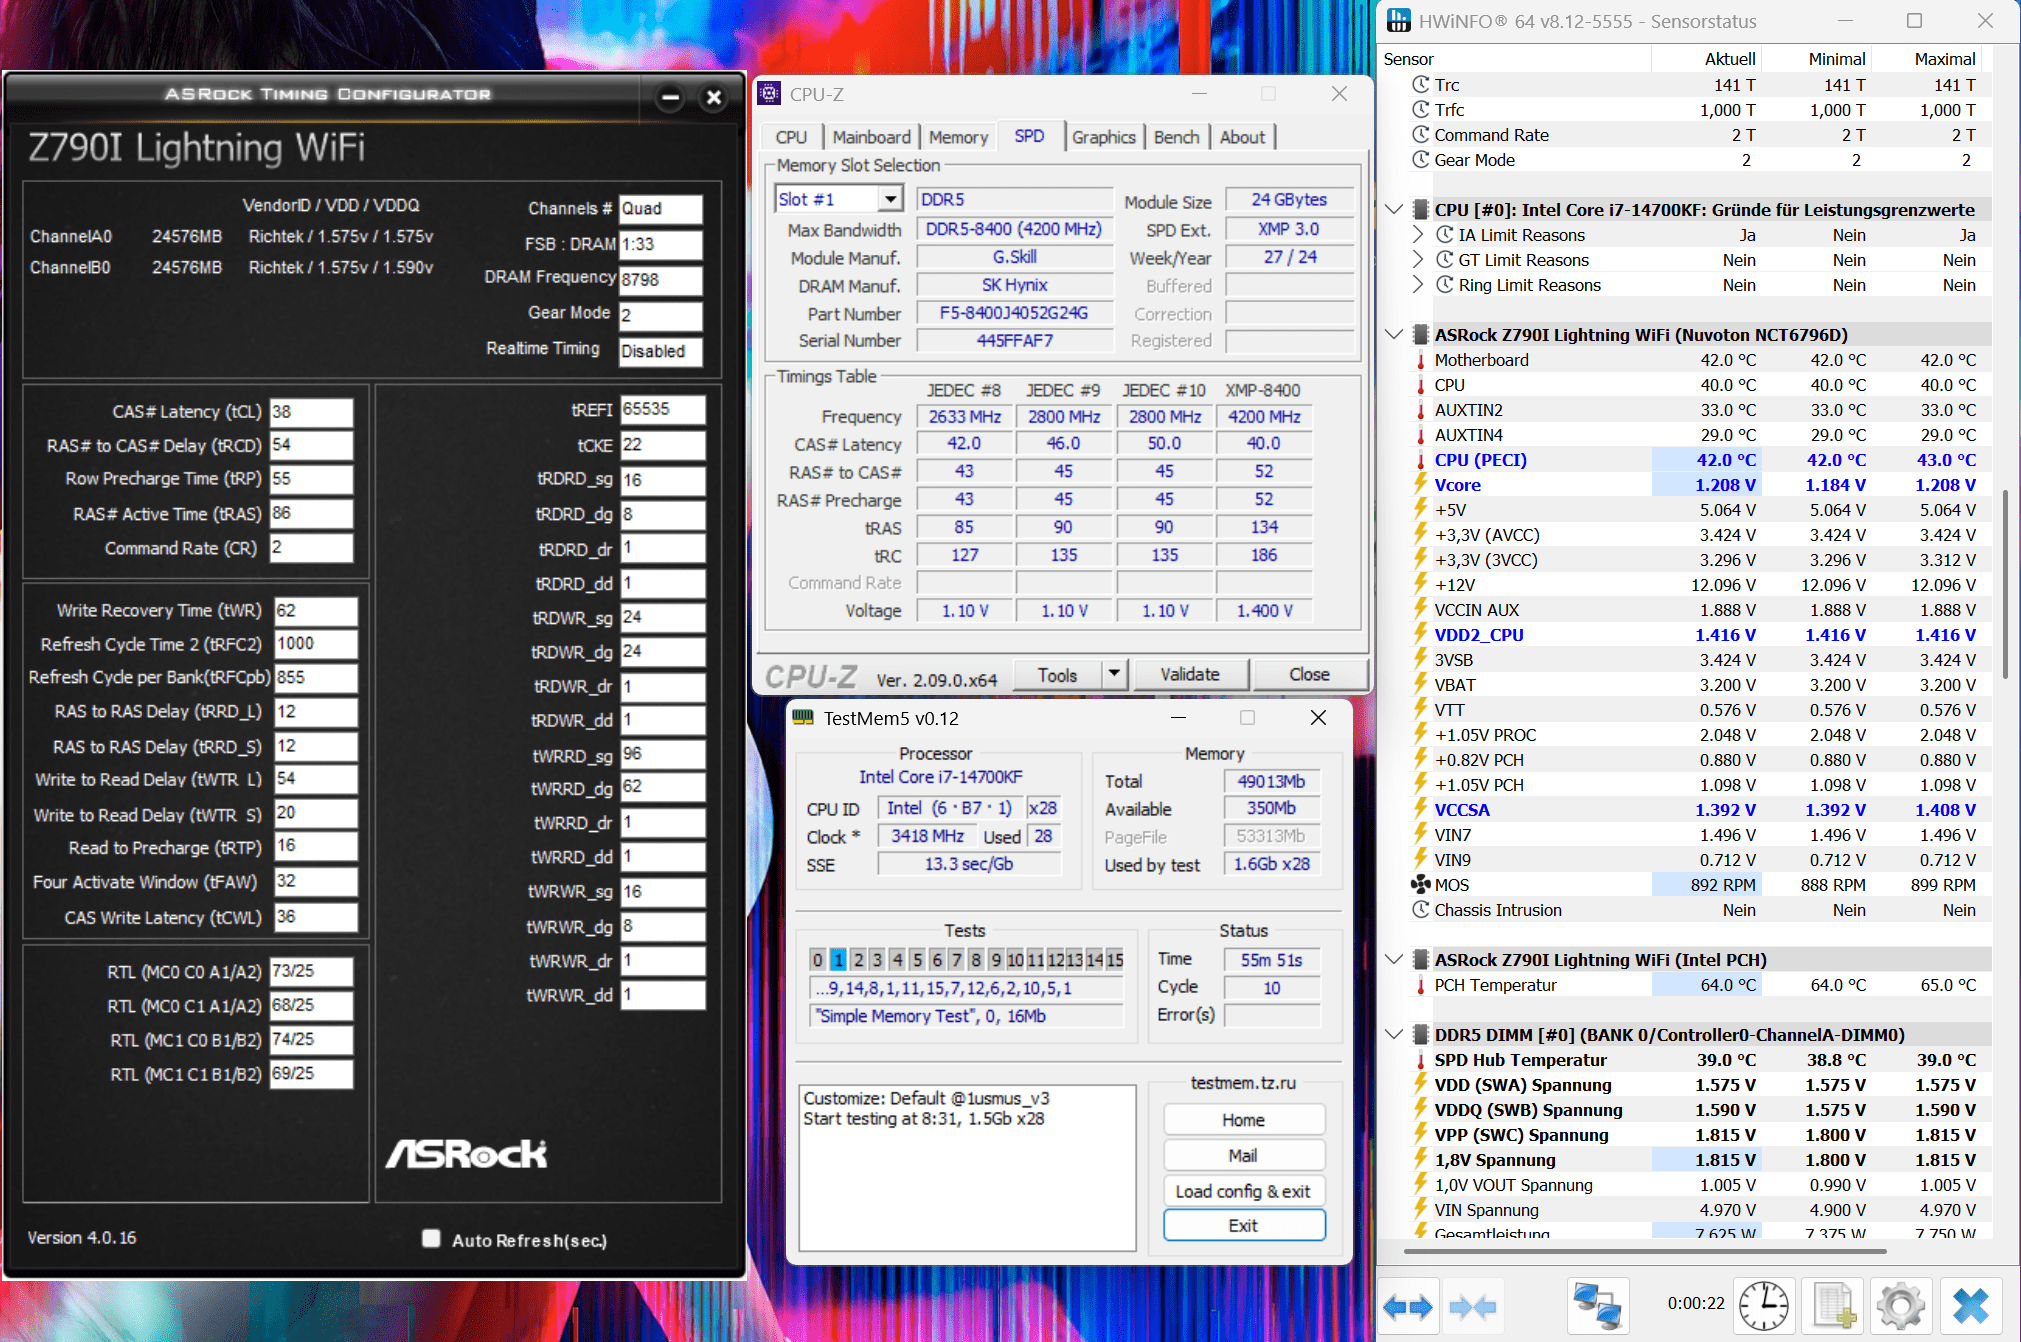
Task: Open About tab in CPU-Z
Action: point(1242,137)
